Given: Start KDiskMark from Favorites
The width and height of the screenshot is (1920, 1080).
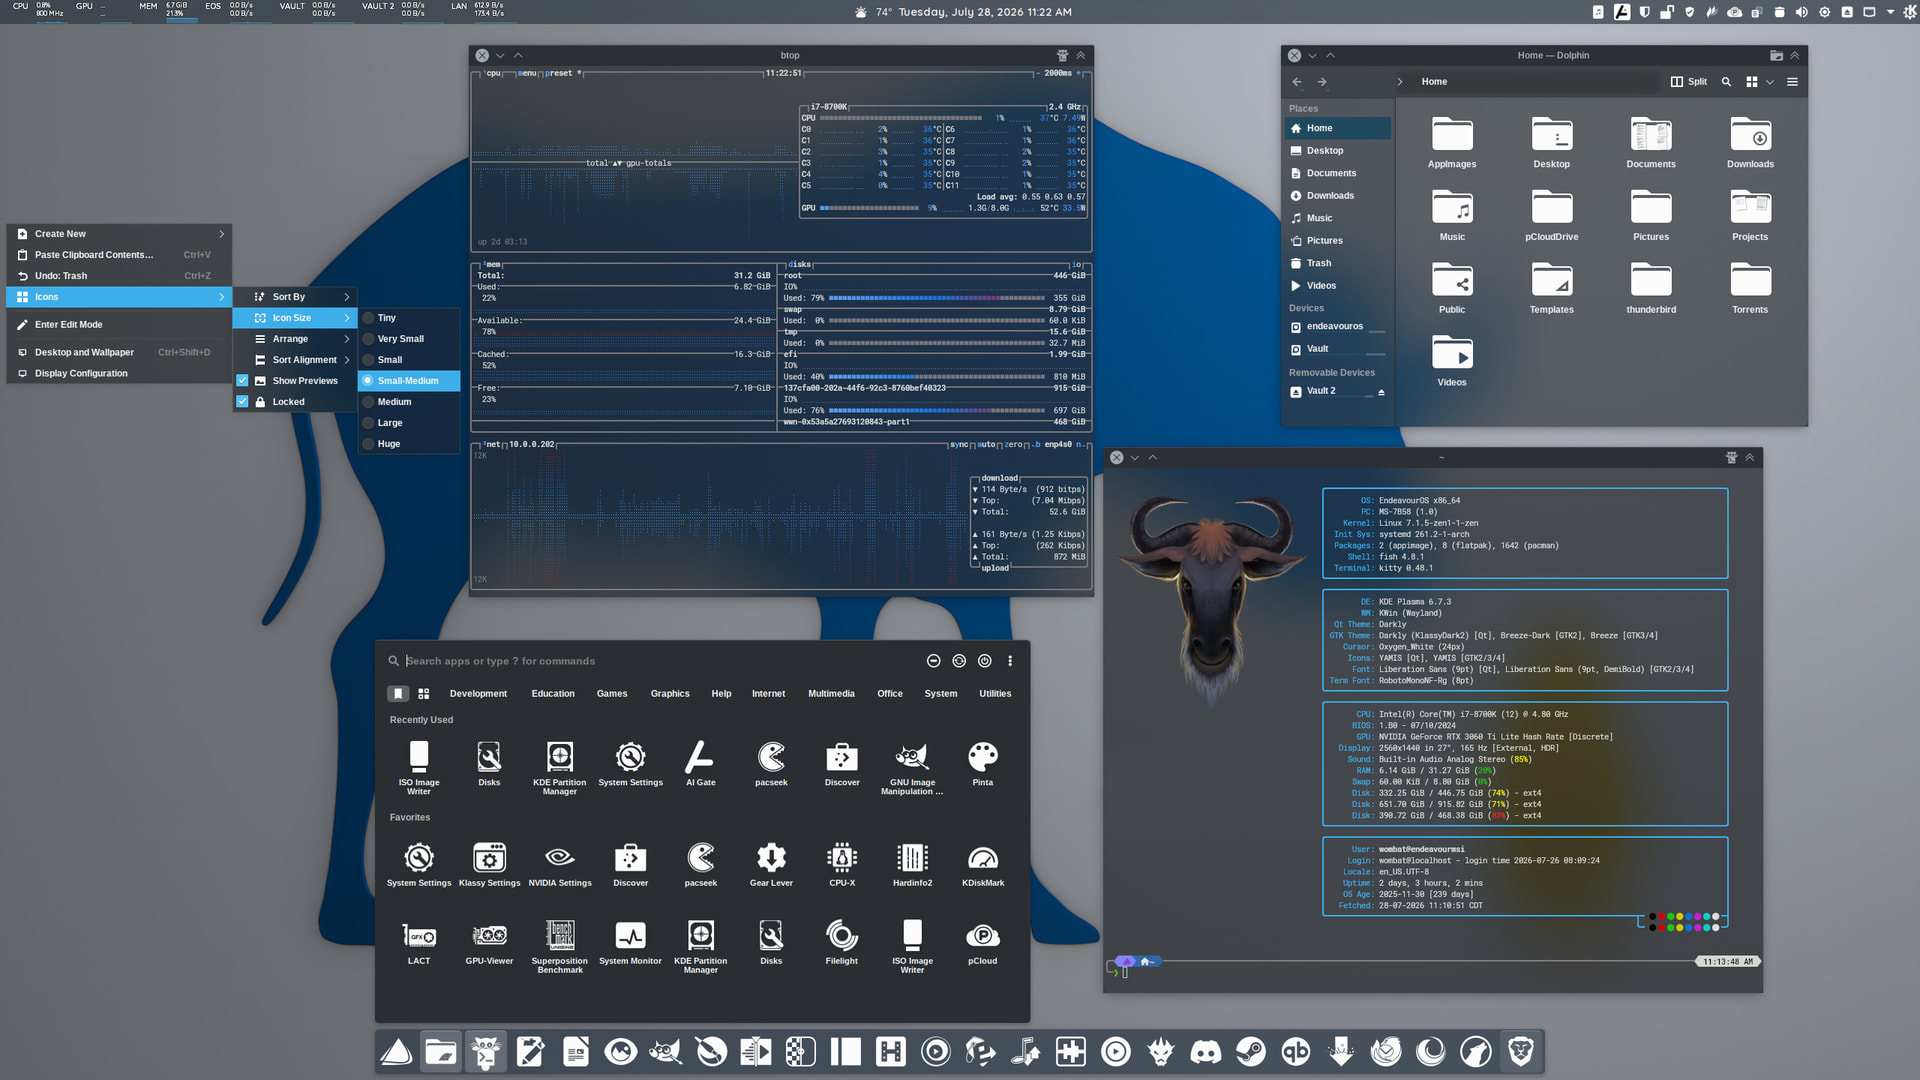Looking at the screenshot, I should [x=983, y=865].
